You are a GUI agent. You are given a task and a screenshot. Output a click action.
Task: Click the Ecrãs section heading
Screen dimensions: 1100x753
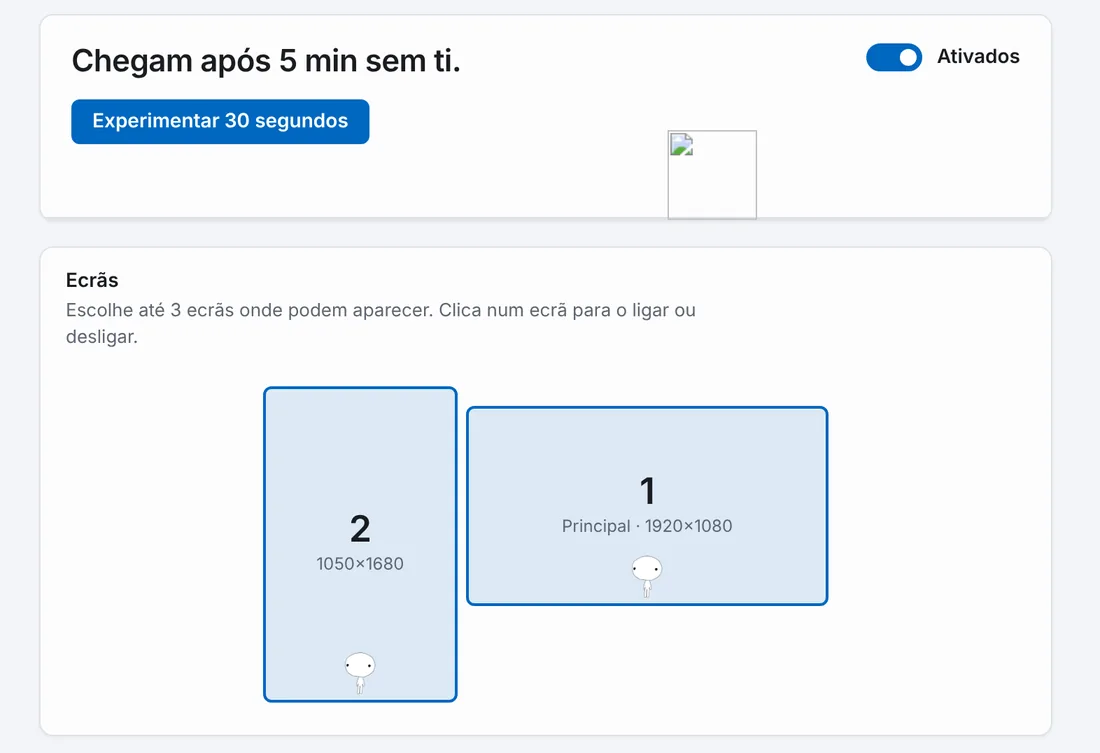(92, 280)
